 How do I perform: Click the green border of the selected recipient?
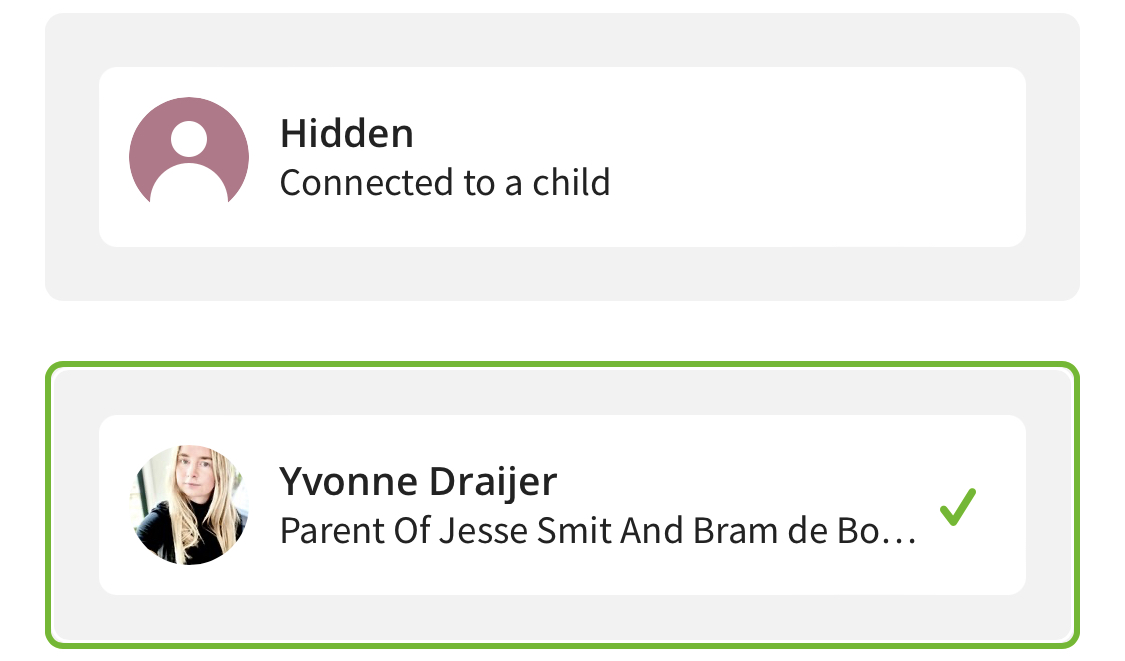pyautogui.click(x=562, y=365)
